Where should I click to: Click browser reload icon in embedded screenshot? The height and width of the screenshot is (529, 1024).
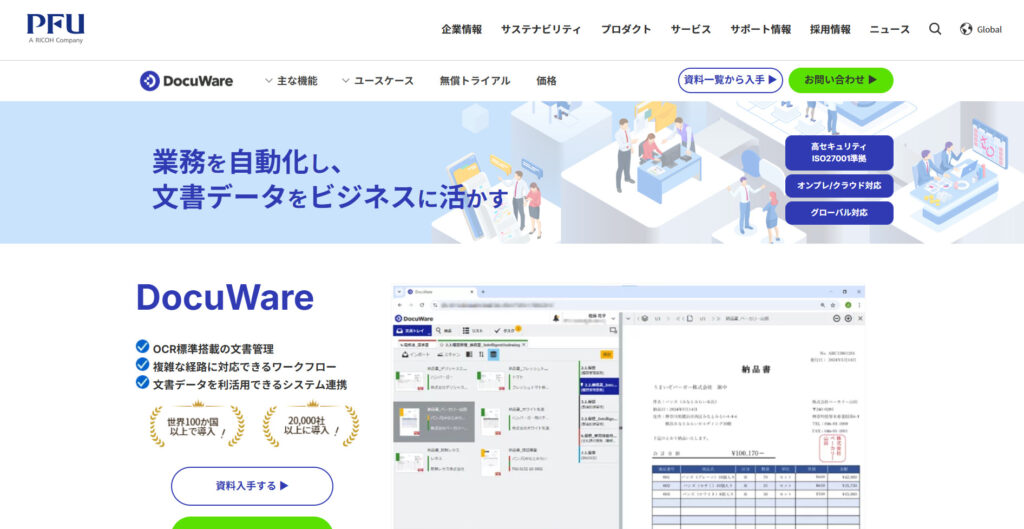click(422, 305)
